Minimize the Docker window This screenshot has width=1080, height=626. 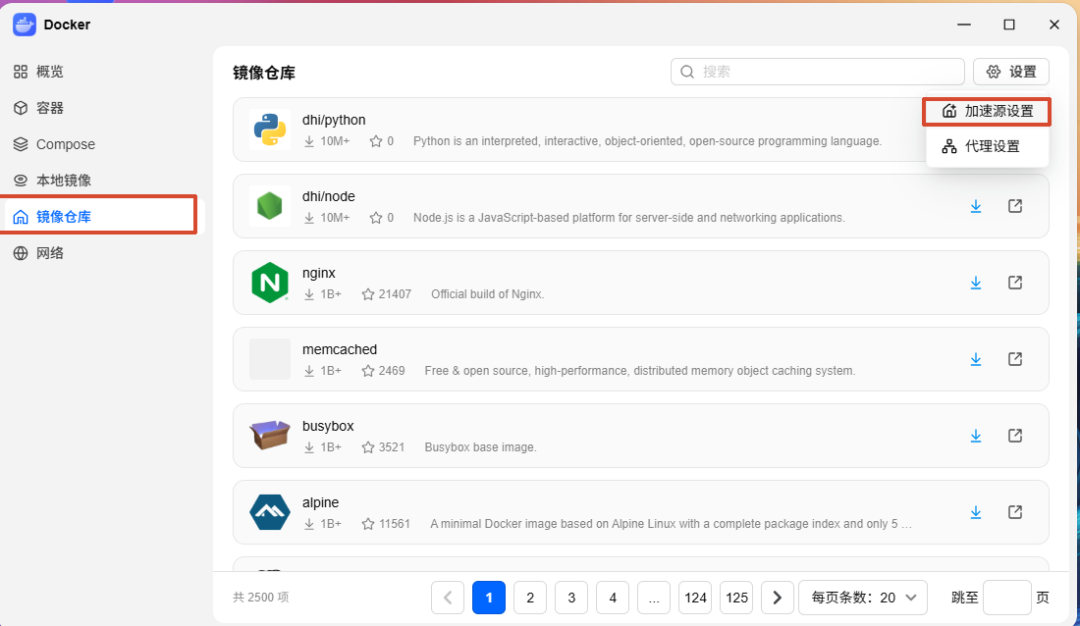tap(964, 24)
